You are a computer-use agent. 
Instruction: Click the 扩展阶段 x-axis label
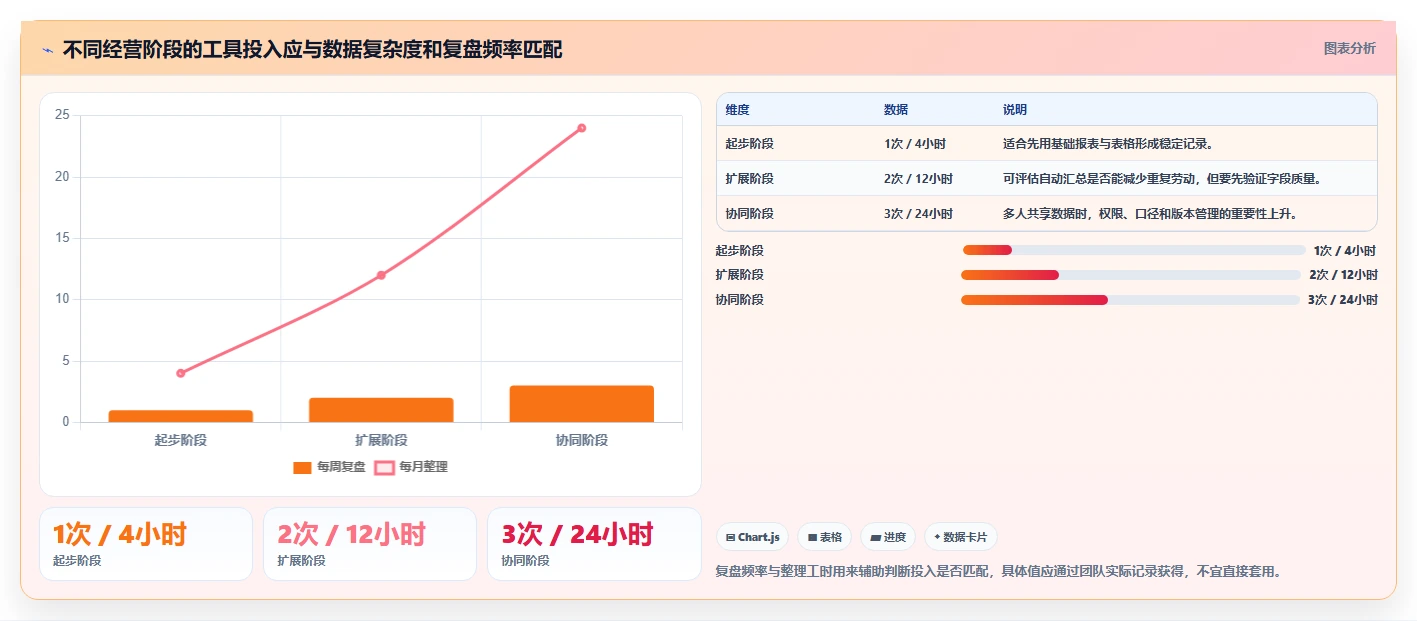pos(381,440)
